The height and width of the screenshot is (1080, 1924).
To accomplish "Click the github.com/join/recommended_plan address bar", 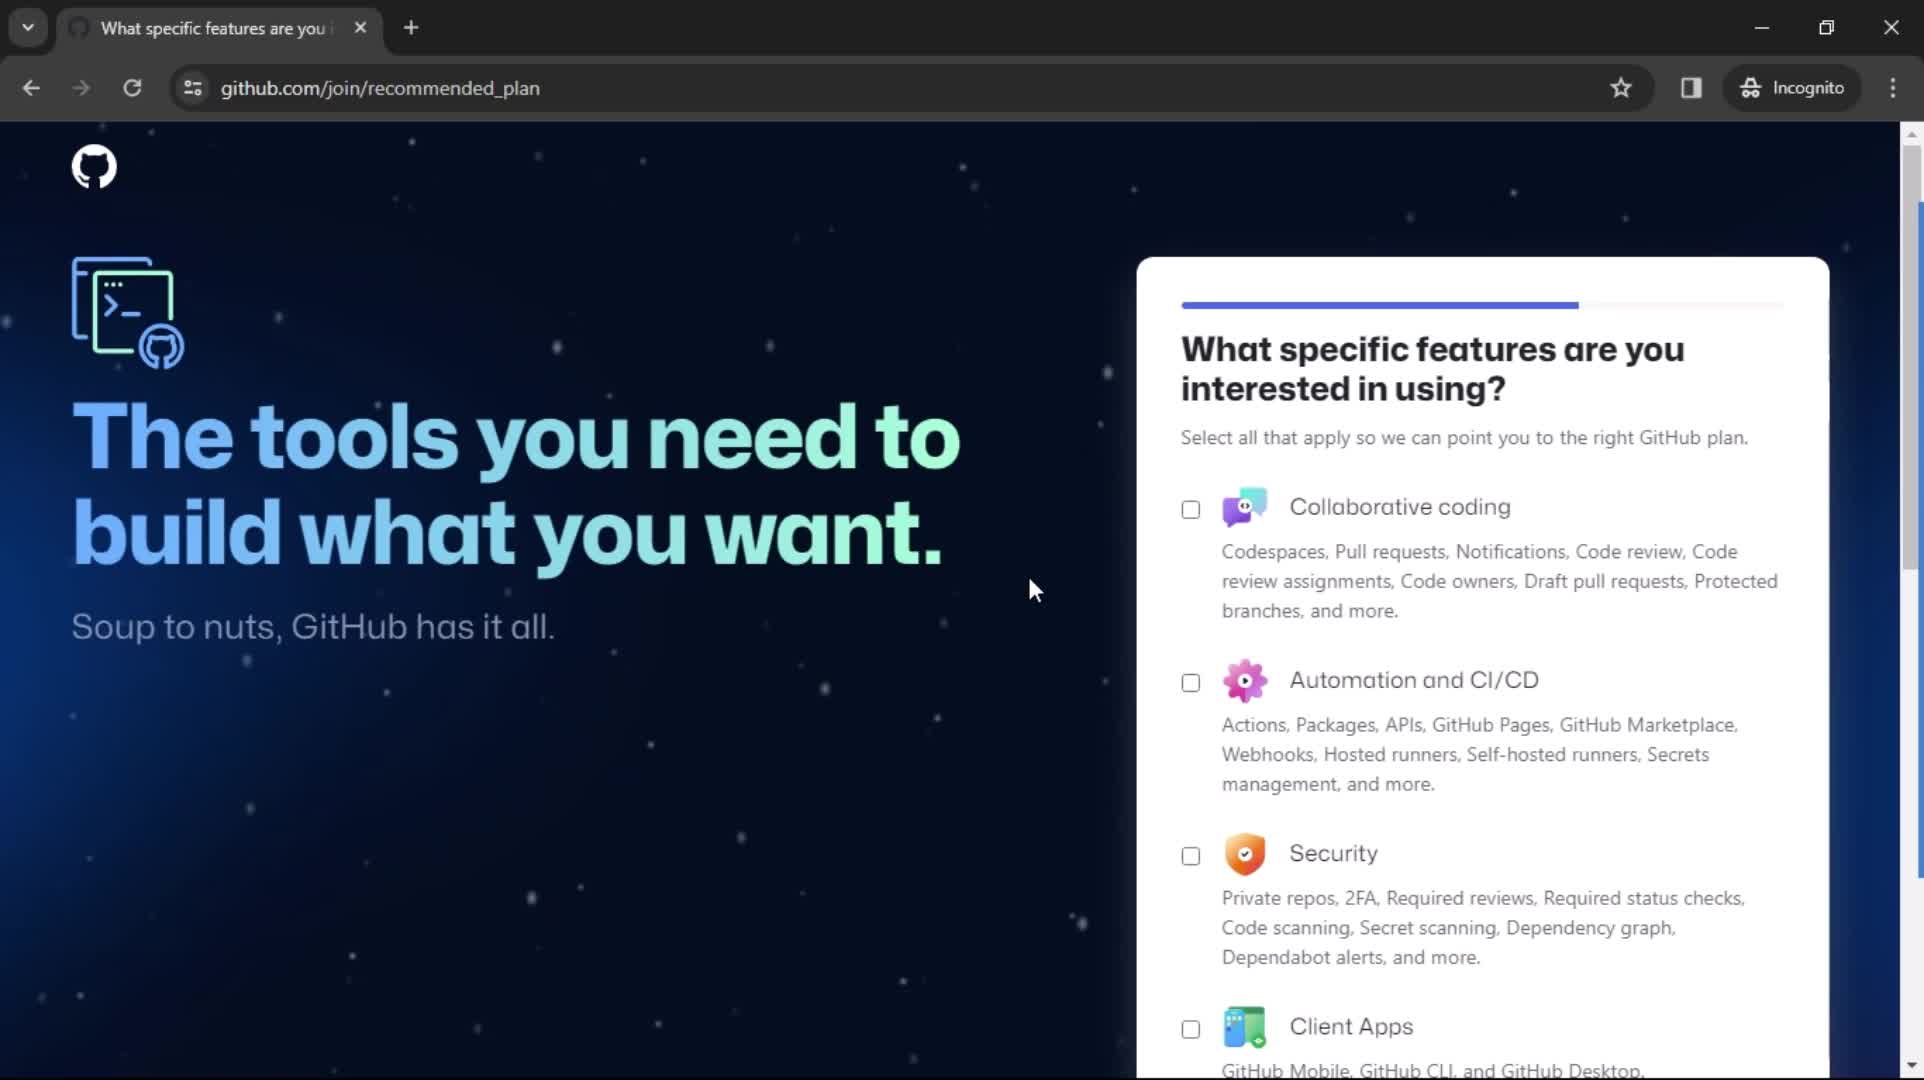I will click(382, 87).
